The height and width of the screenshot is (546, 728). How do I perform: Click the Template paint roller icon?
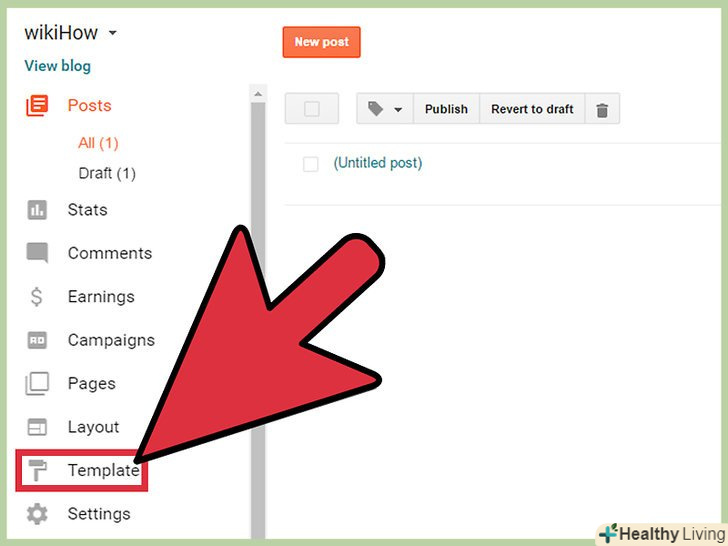(37, 470)
